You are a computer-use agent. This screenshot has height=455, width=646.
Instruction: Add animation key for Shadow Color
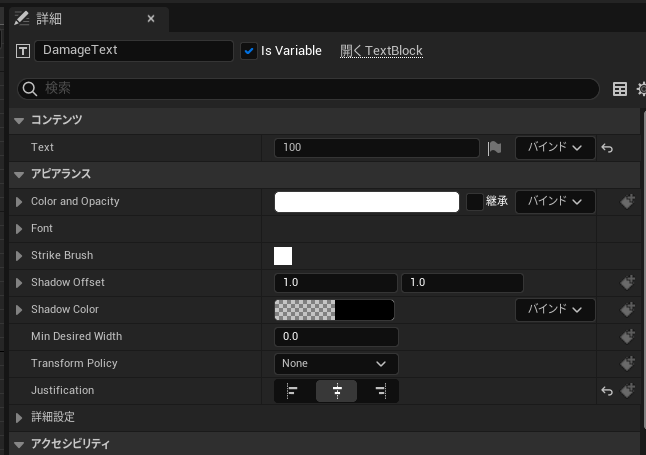(x=627, y=310)
